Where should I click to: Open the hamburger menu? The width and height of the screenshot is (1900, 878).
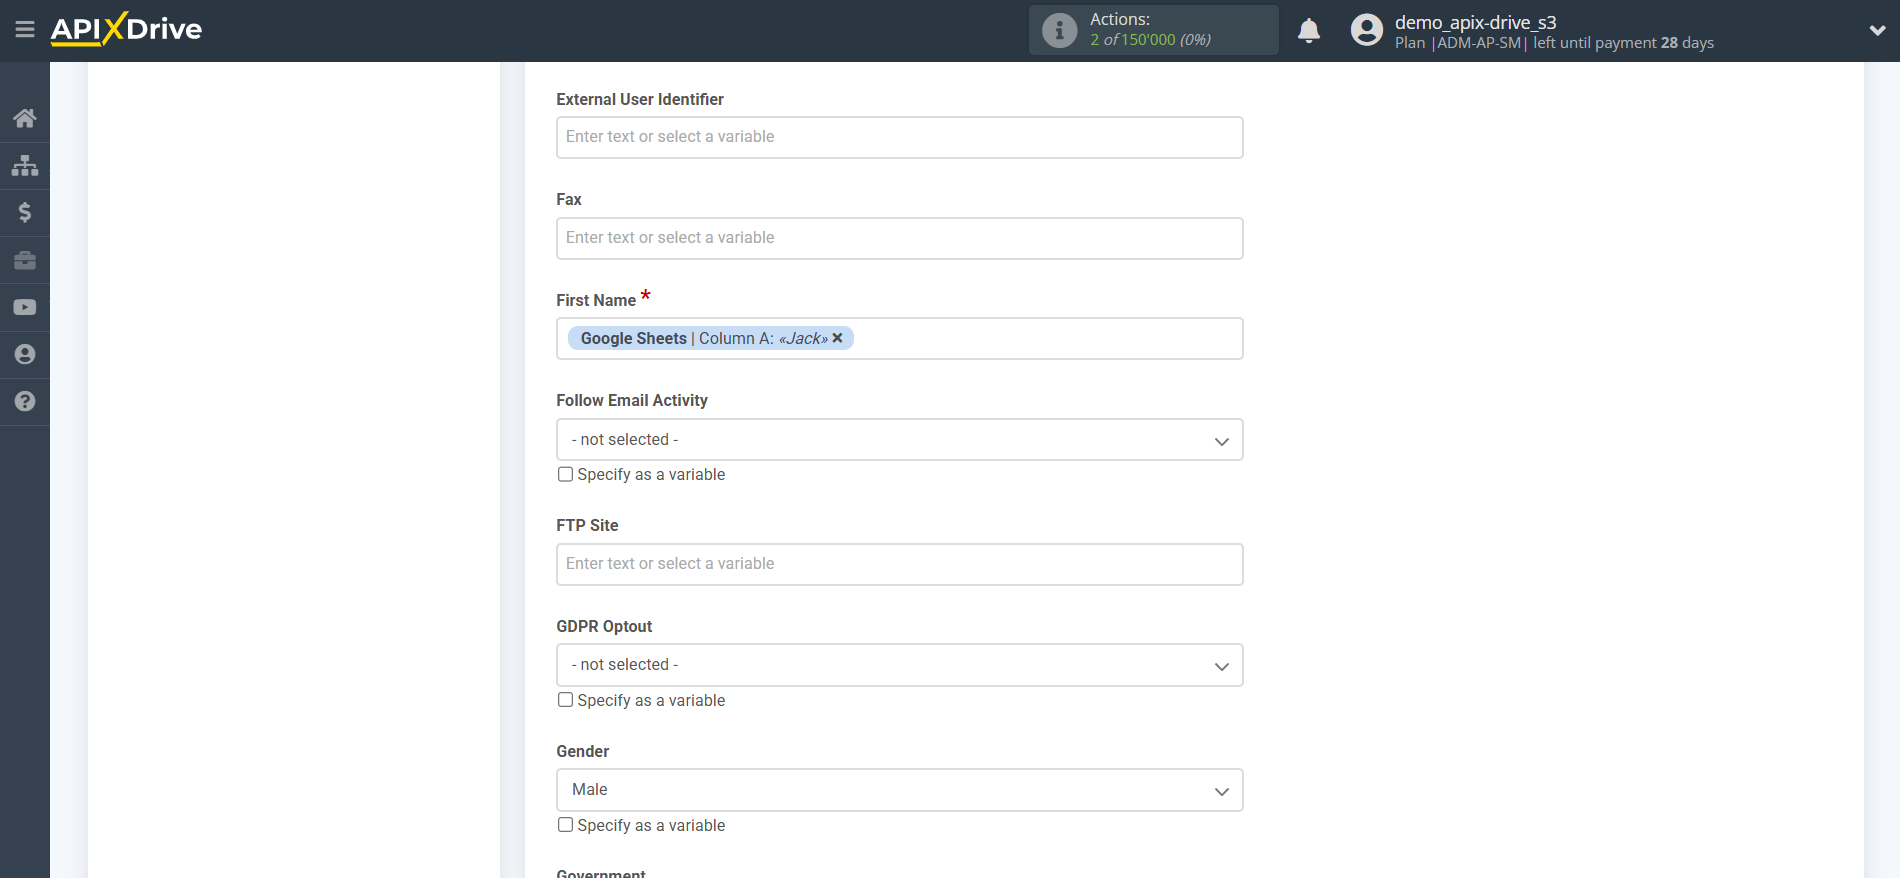pyautogui.click(x=25, y=30)
